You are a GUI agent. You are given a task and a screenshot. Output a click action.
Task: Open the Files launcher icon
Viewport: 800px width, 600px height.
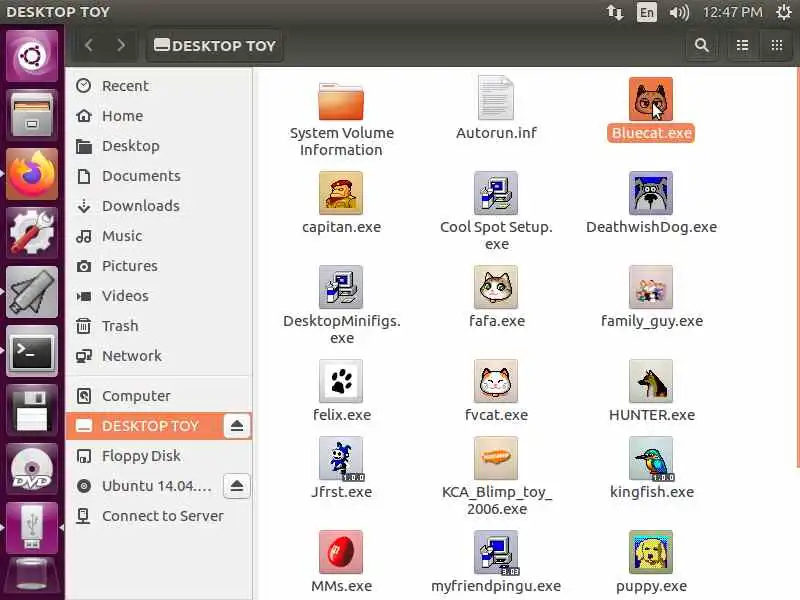[32, 114]
